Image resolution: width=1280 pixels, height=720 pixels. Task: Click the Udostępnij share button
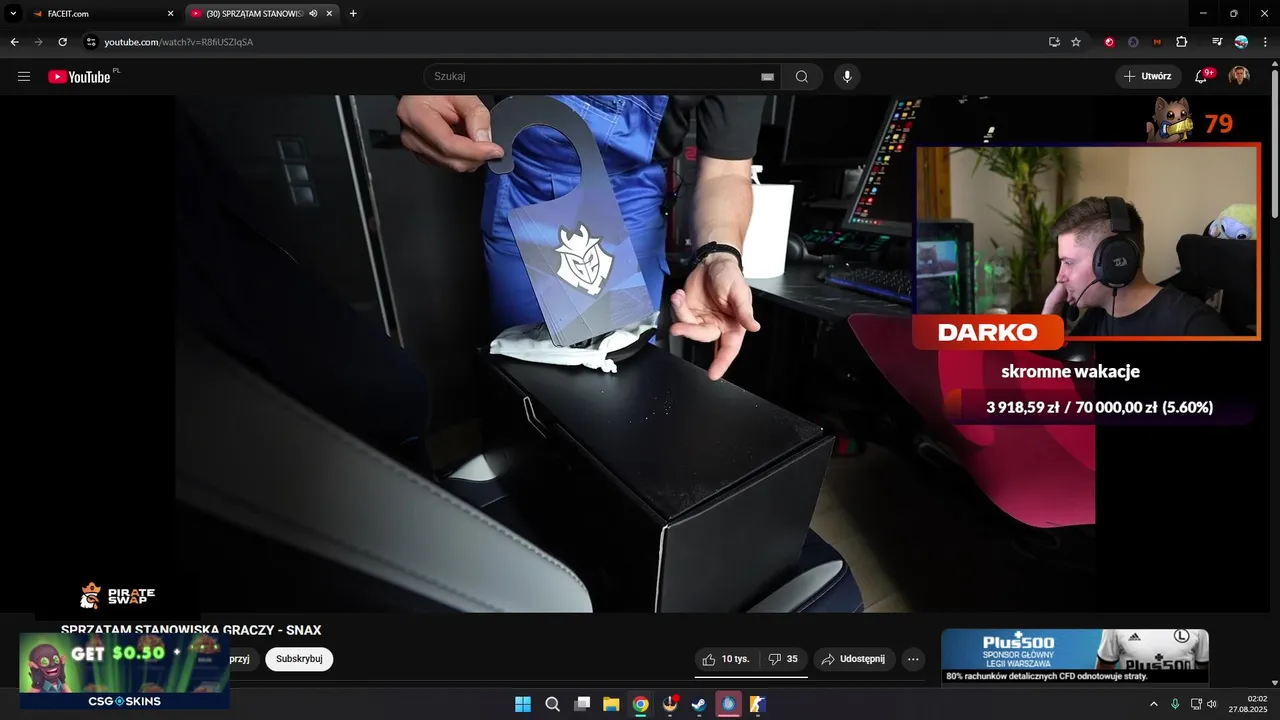point(854,659)
